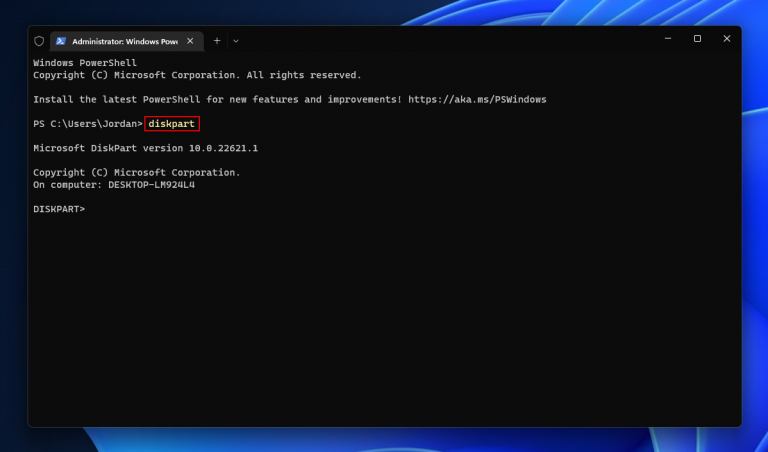Open a new terminal tab with plus
Screen dimensions: 768x452
click(216, 41)
